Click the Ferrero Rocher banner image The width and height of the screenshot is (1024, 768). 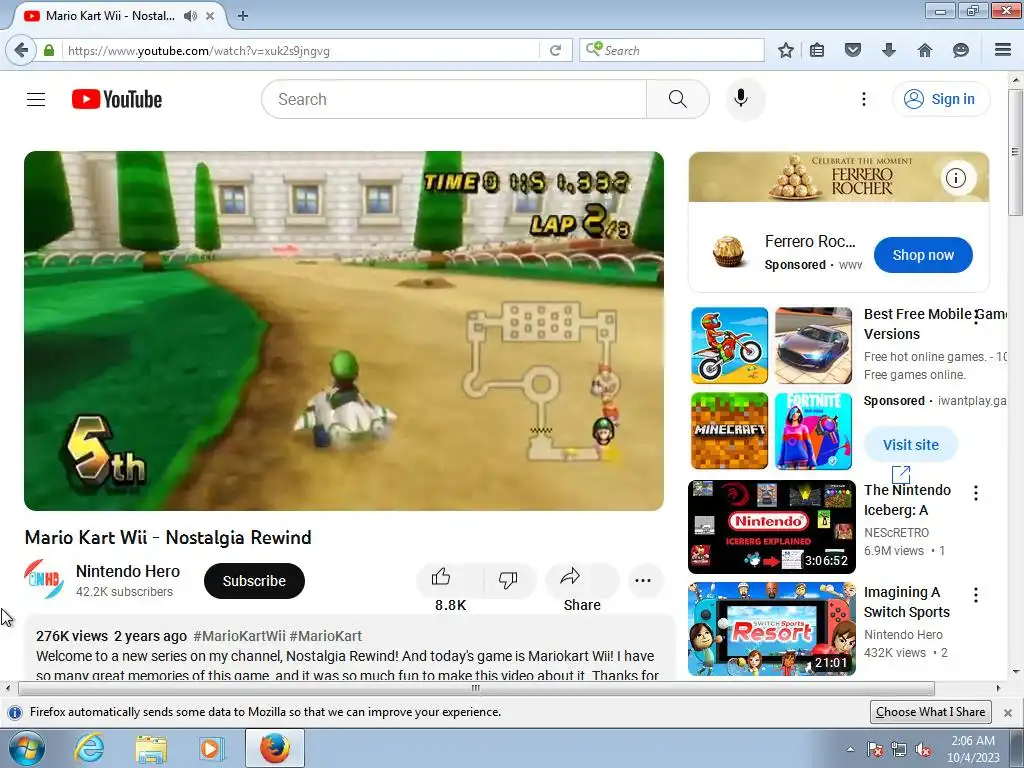(839, 177)
